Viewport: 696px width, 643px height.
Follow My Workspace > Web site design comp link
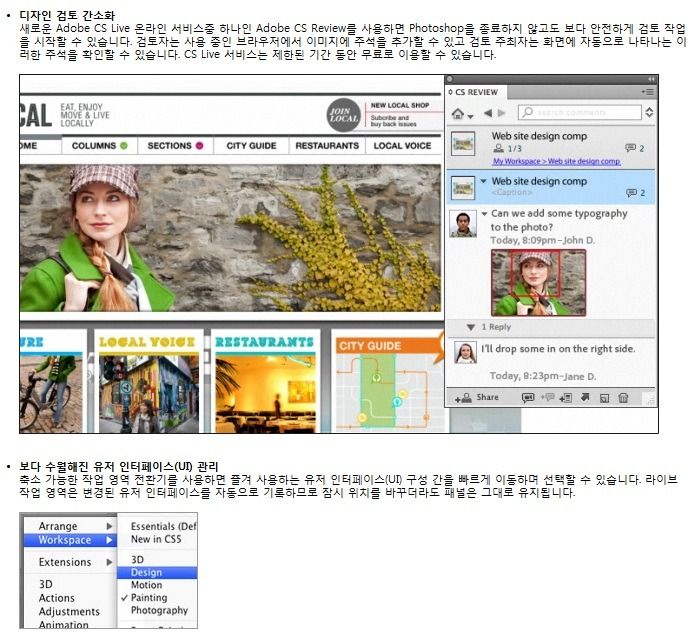pyautogui.click(x=557, y=161)
